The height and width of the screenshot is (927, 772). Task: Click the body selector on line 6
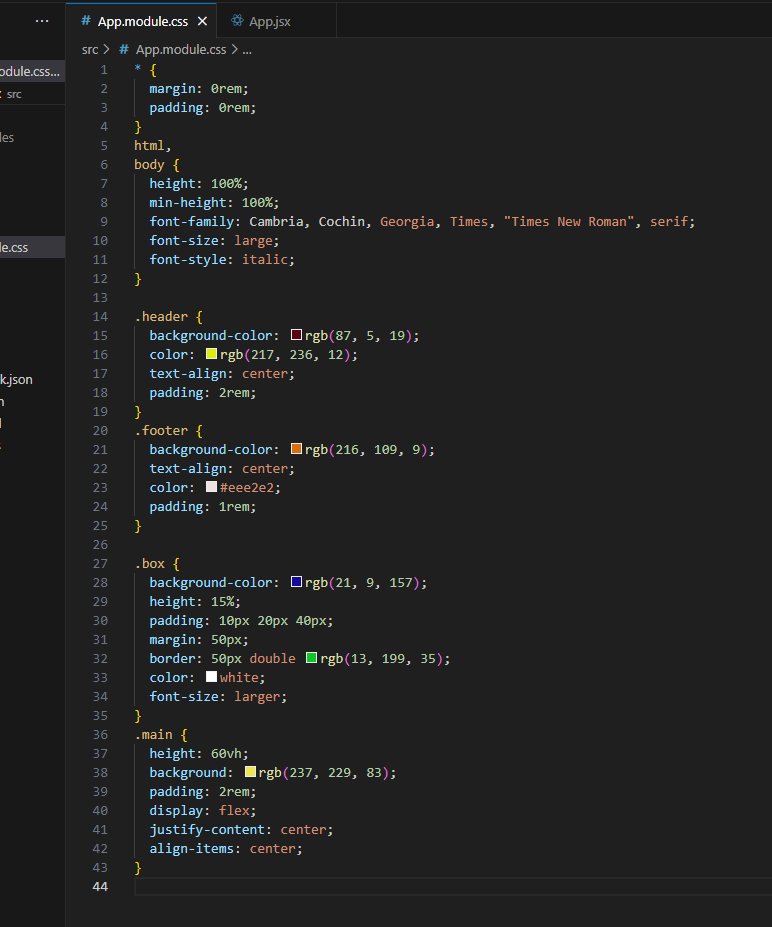150,165
